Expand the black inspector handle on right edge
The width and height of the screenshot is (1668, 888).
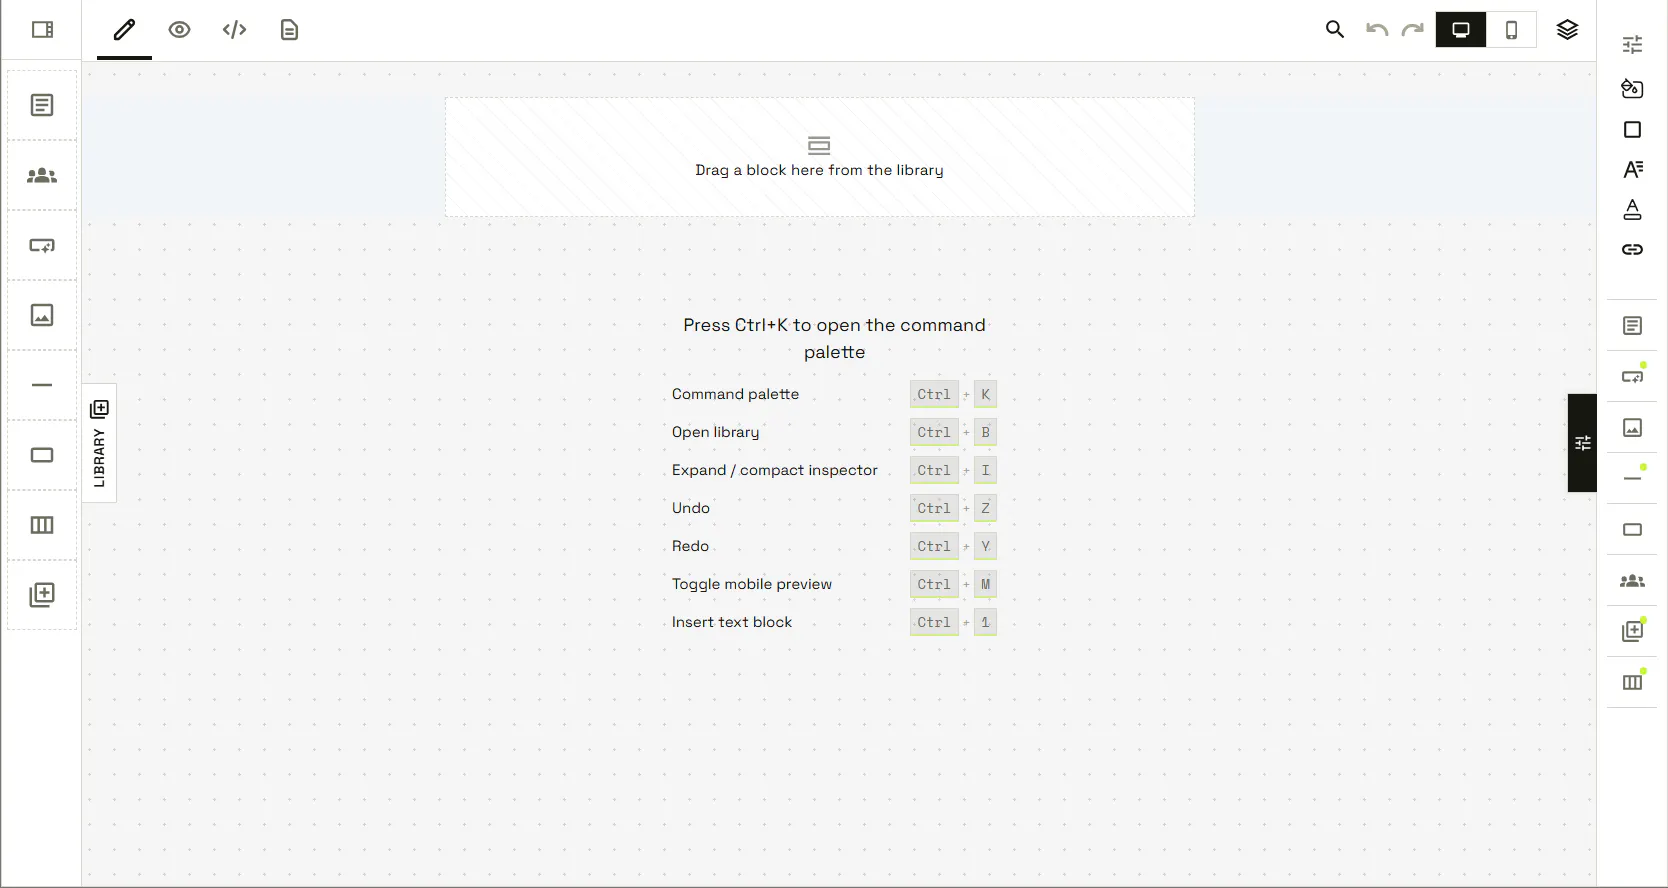1582,443
